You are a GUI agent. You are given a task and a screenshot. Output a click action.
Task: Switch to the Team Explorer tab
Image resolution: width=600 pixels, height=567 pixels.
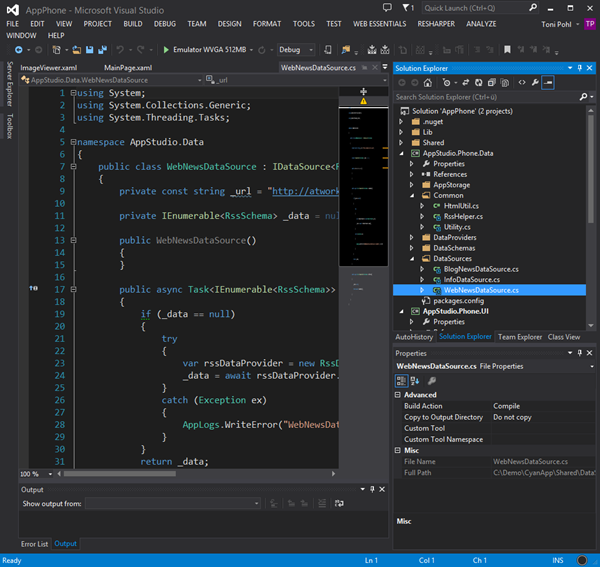pyautogui.click(x=520, y=337)
